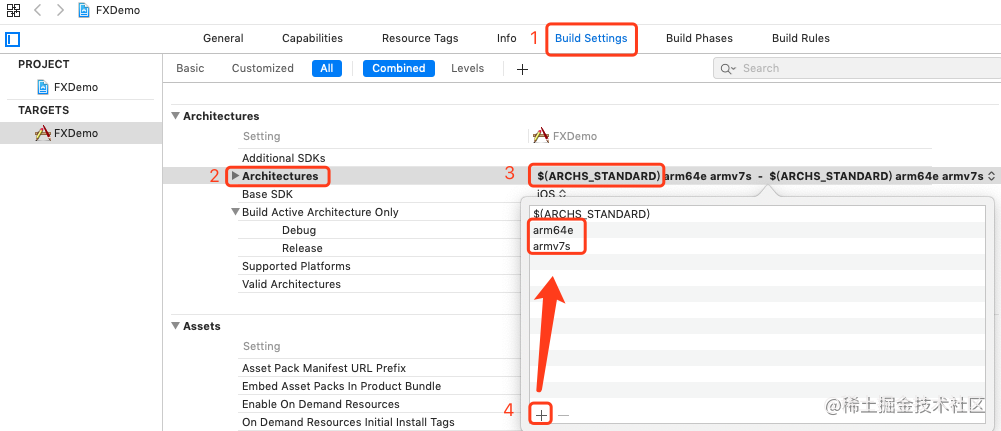Open the related items grid icon
Screen dimensions: 1001x431
pyautogui.click(x=13, y=10)
